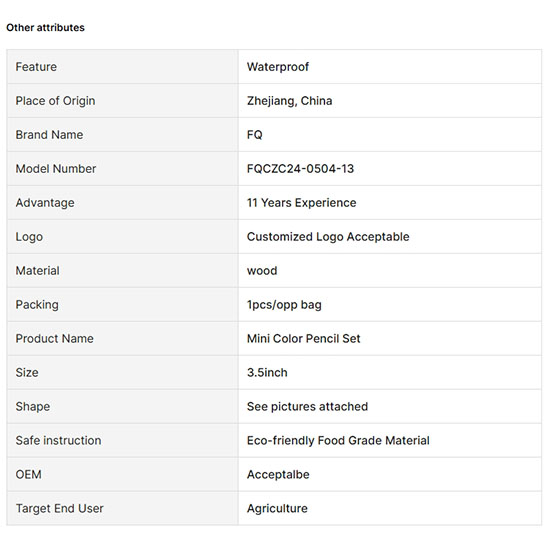This screenshot has width=550, height=550.
Task: Click See pictures attached value
Action: point(307,407)
